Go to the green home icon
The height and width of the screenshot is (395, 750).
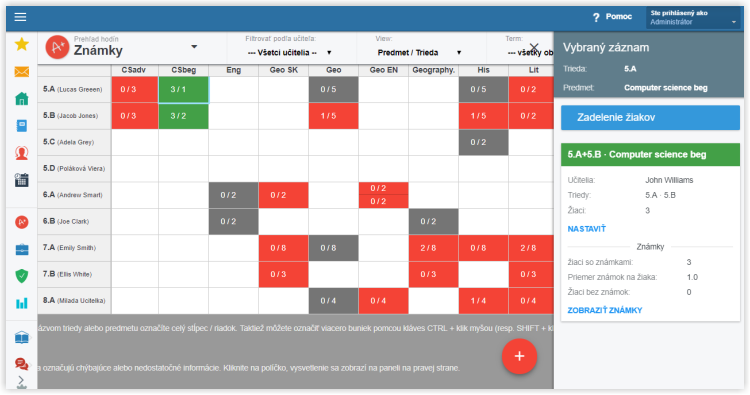coord(22,99)
